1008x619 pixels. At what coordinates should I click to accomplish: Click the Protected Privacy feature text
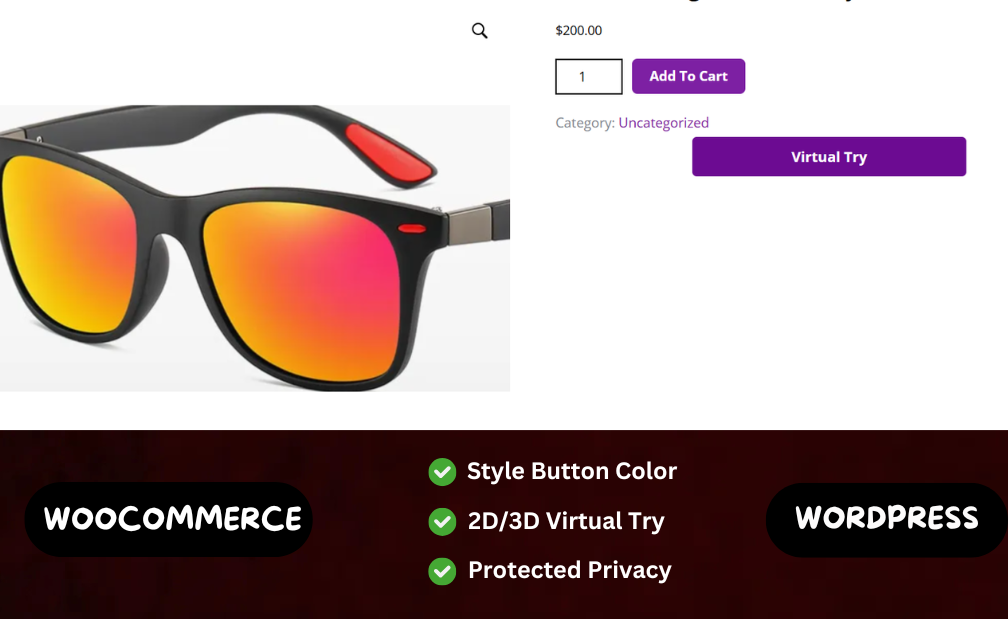(x=569, y=571)
